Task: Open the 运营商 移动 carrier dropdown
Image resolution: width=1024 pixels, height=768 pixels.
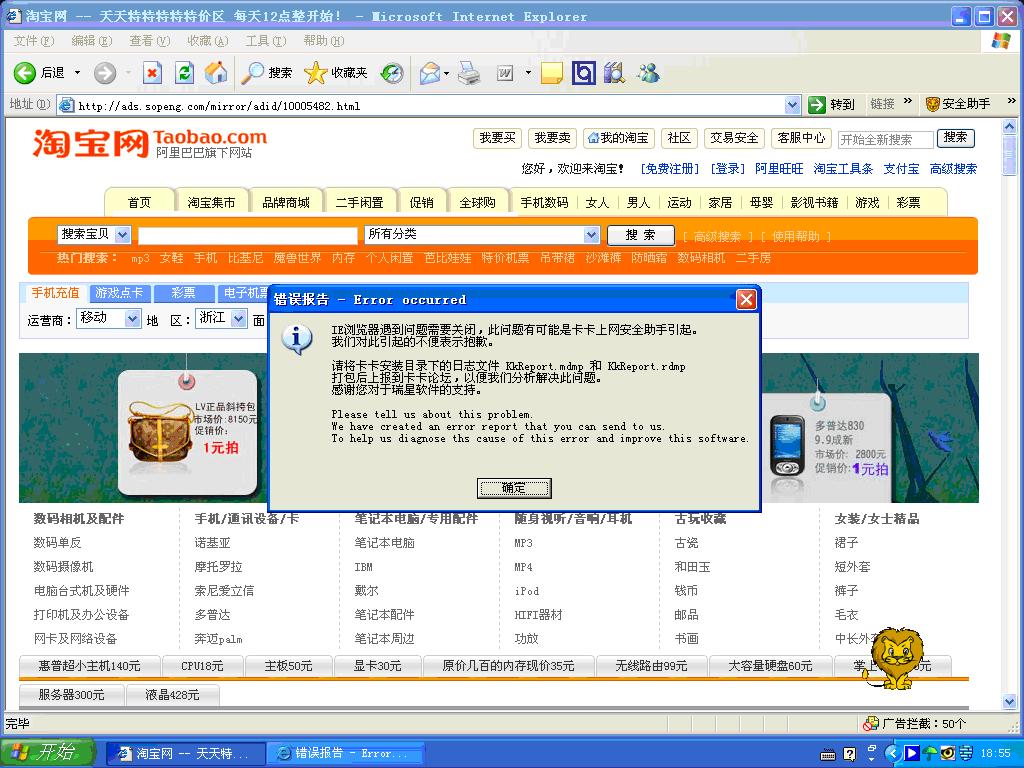Action: (133, 318)
